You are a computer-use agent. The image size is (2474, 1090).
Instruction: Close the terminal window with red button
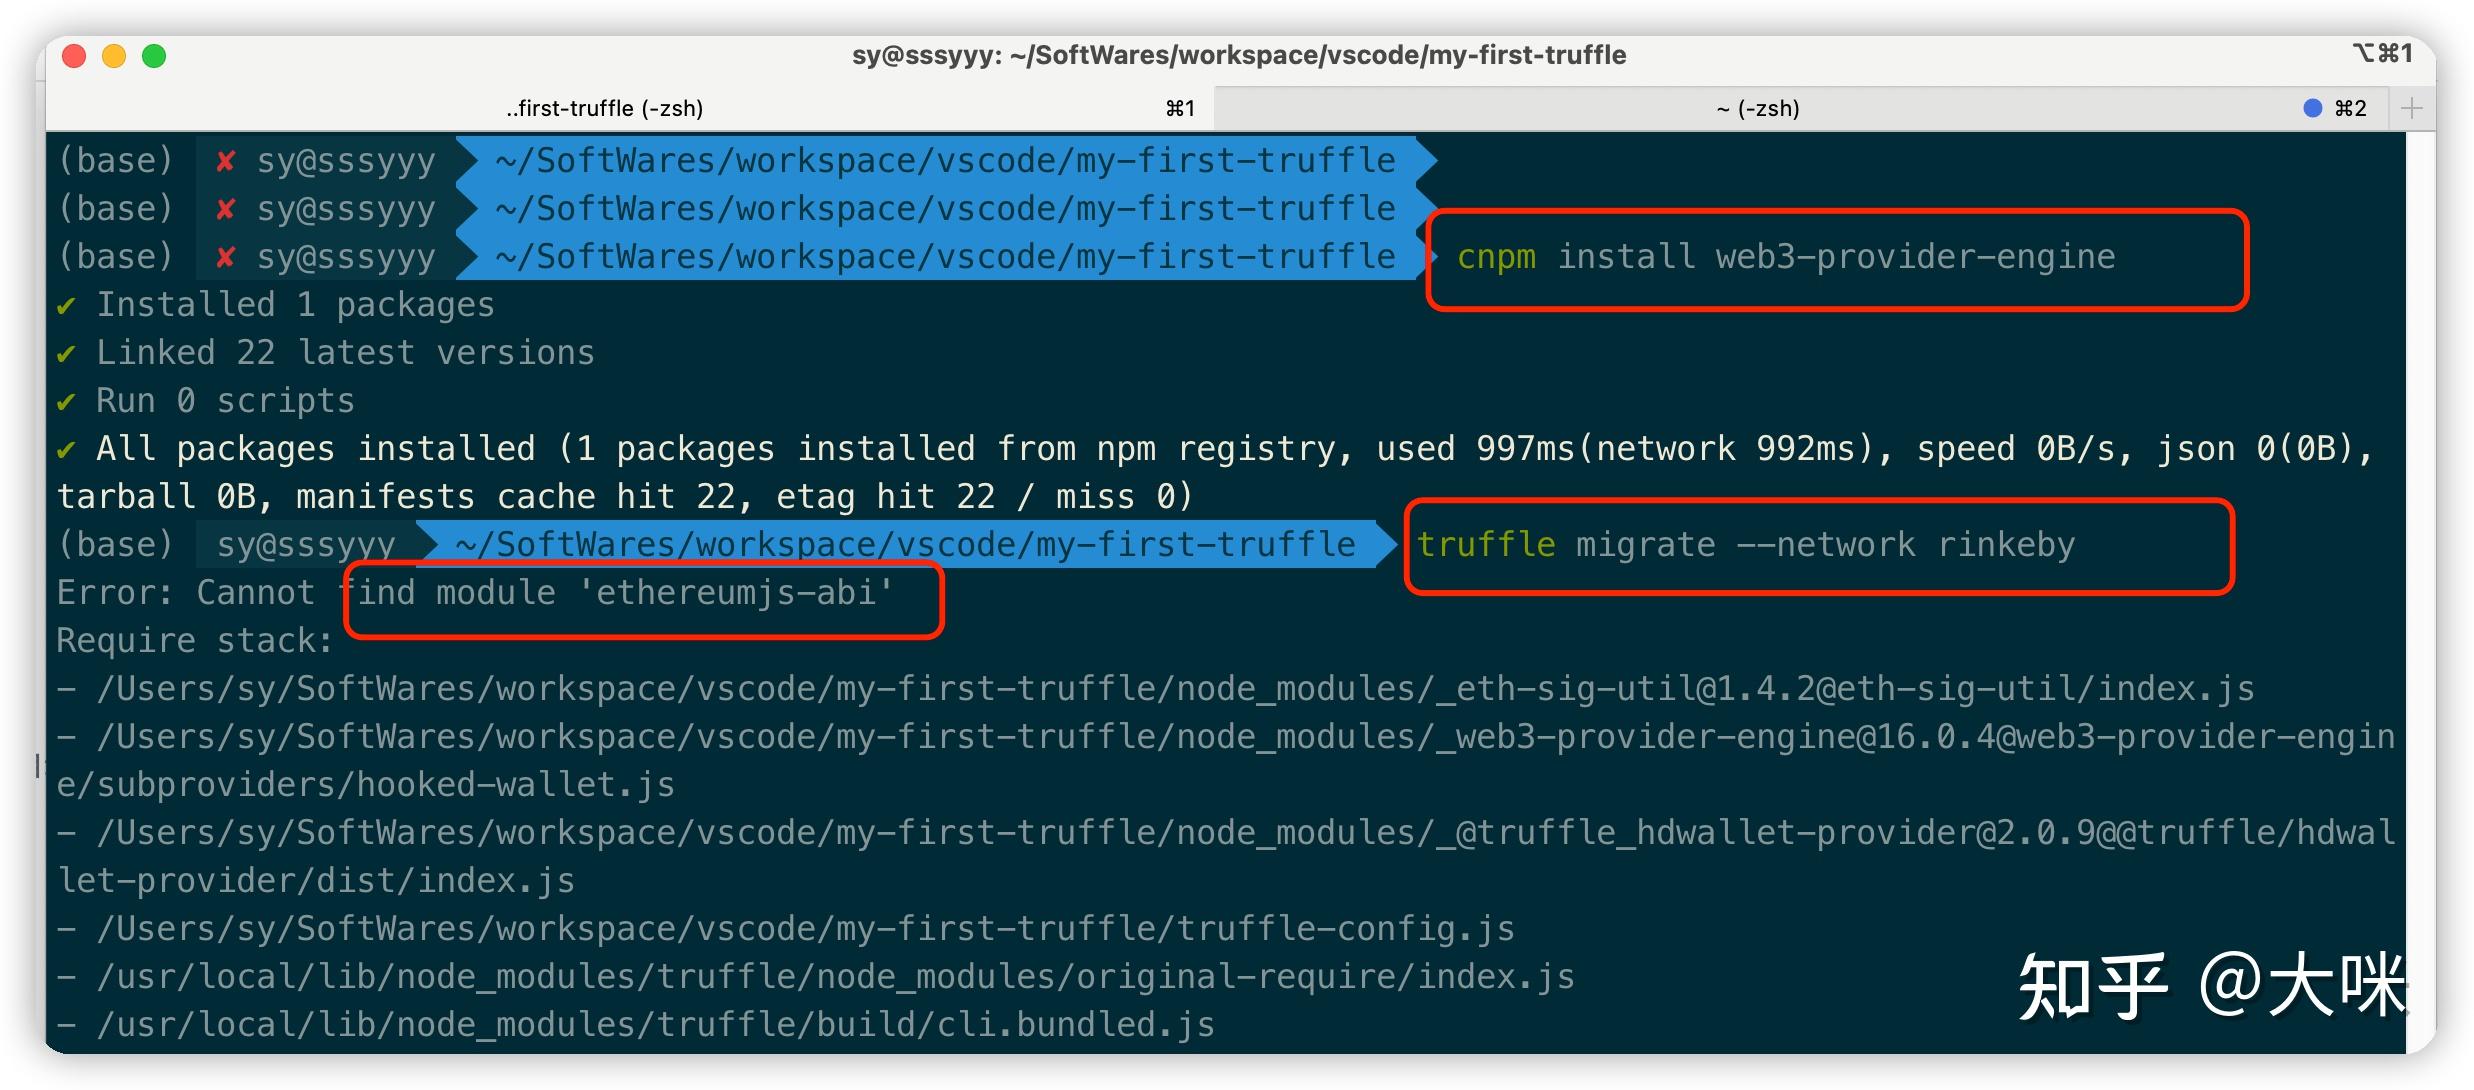(74, 56)
